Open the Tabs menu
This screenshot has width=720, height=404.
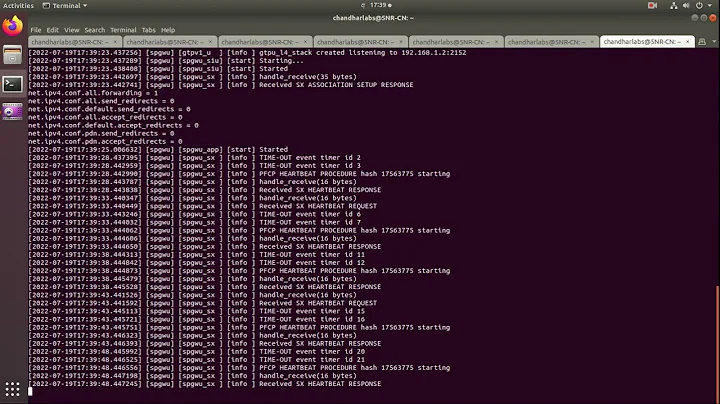pos(148,30)
